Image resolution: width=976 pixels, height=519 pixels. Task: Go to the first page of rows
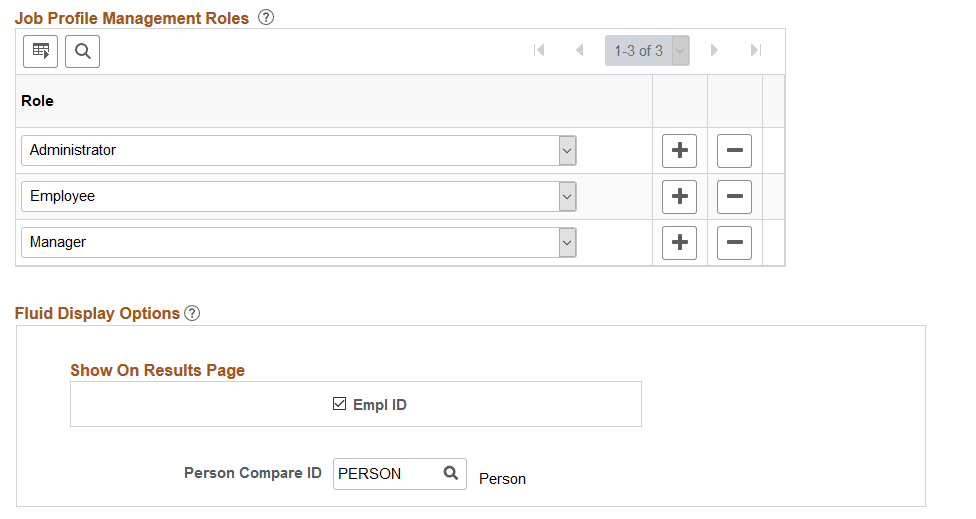539,51
